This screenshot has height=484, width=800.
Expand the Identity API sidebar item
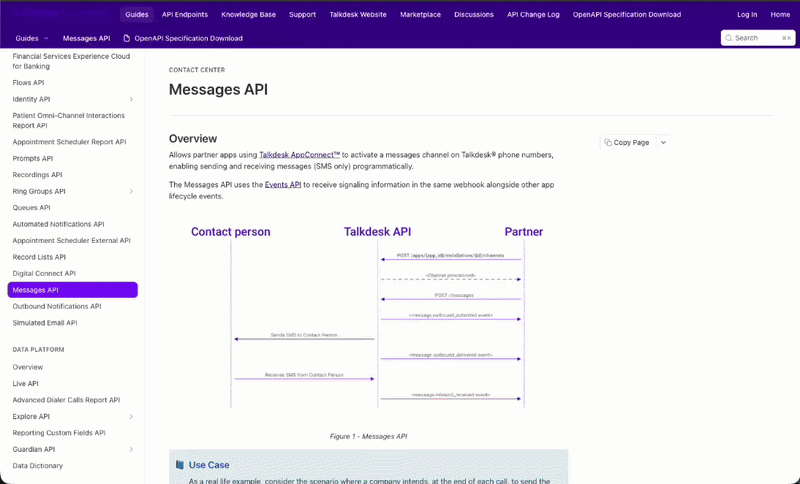131,99
